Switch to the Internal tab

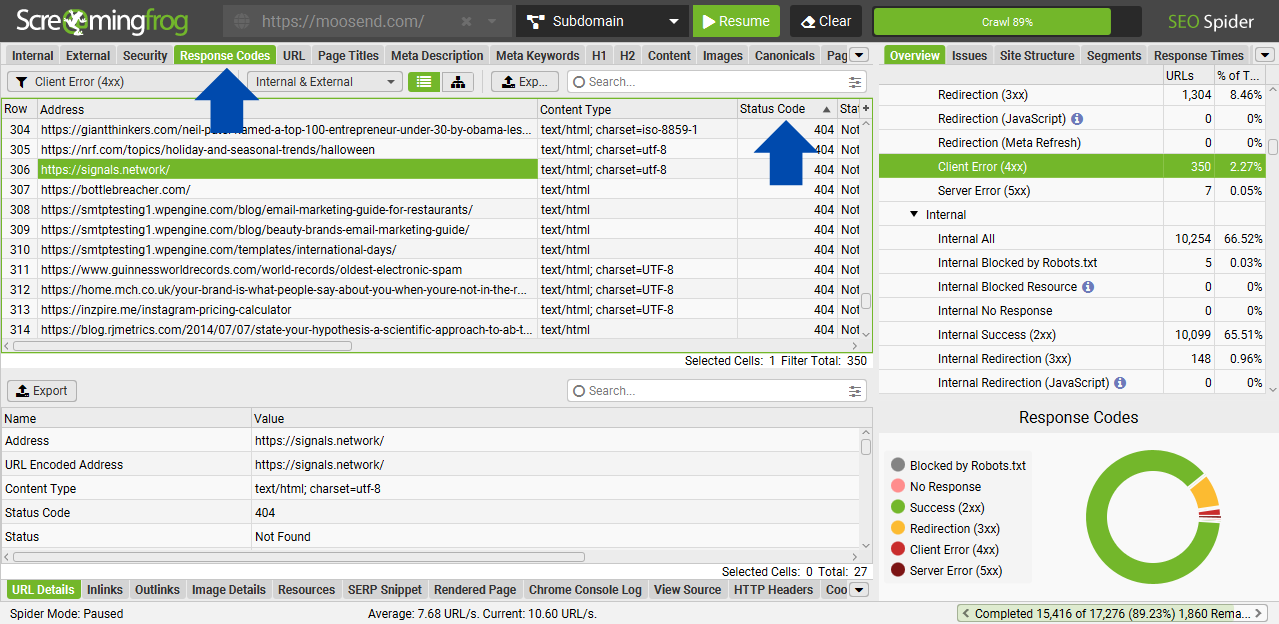(33, 56)
